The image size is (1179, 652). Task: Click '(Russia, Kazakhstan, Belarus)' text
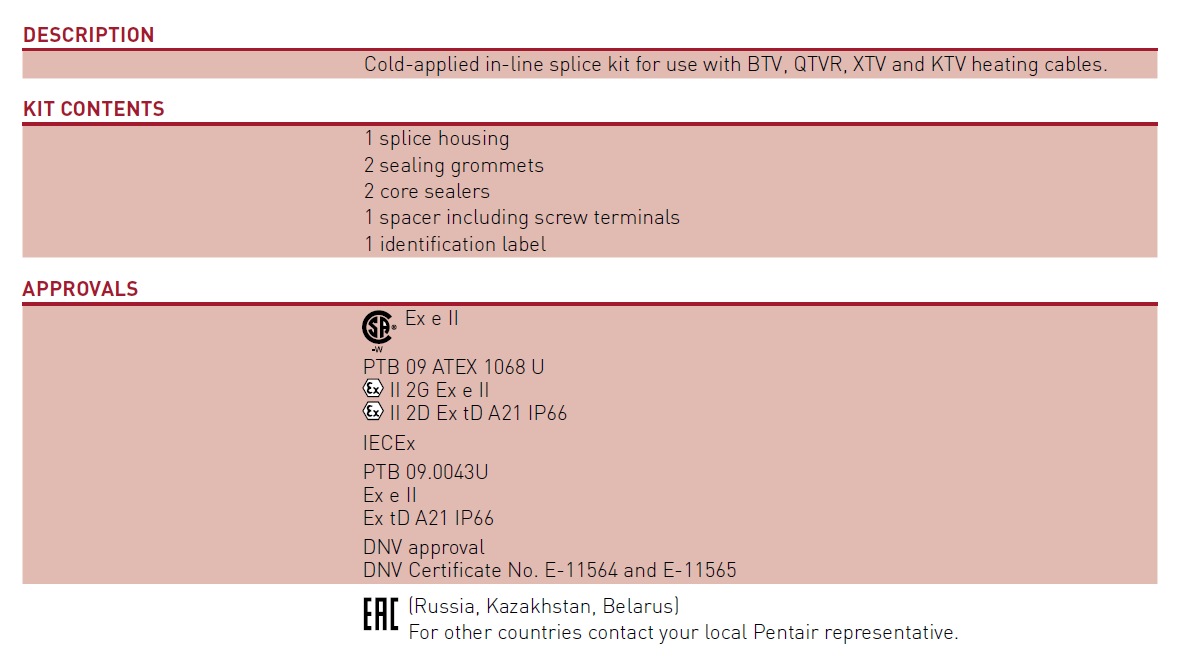coord(544,606)
